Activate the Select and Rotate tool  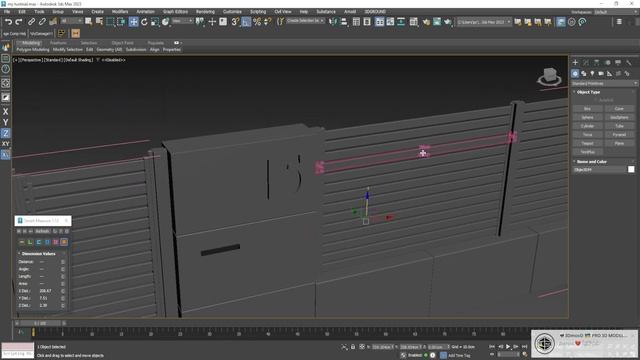click(x=144, y=22)
